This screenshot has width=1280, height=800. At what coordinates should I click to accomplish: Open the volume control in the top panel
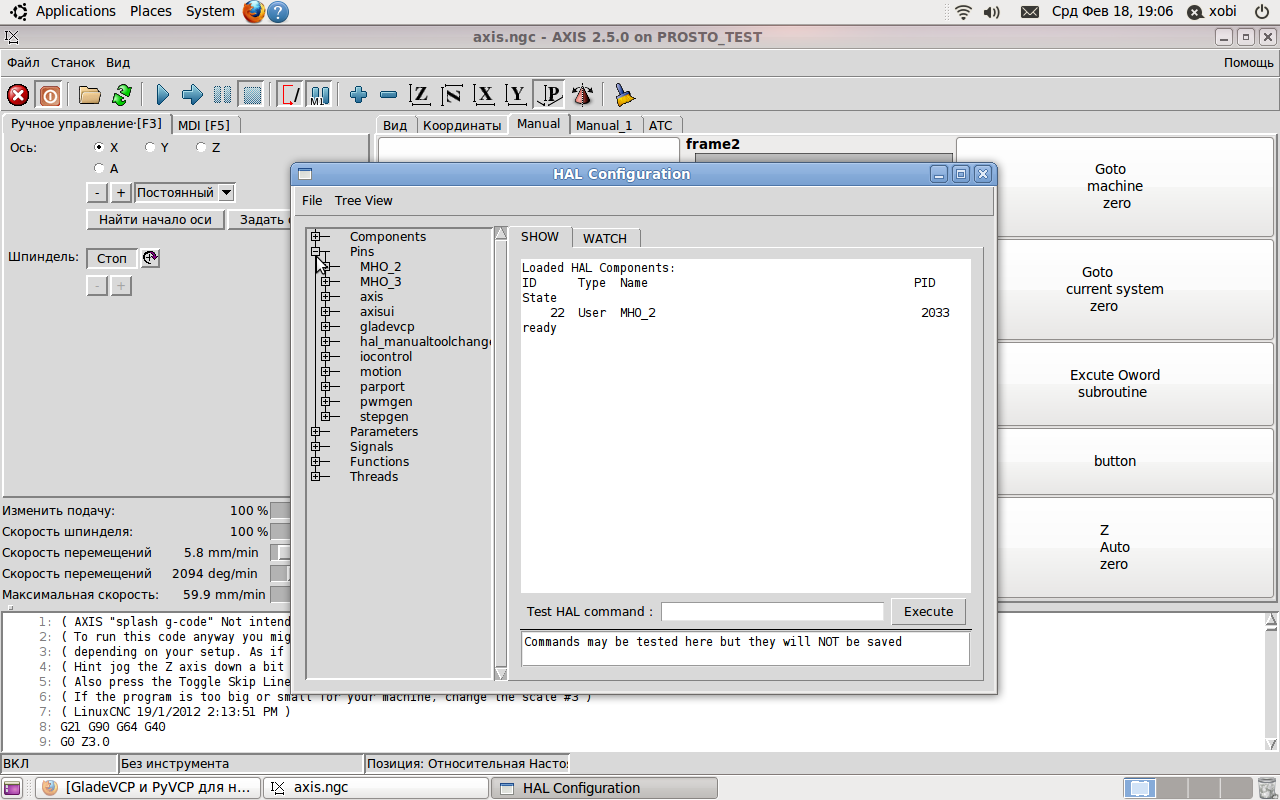pos(992,12)
